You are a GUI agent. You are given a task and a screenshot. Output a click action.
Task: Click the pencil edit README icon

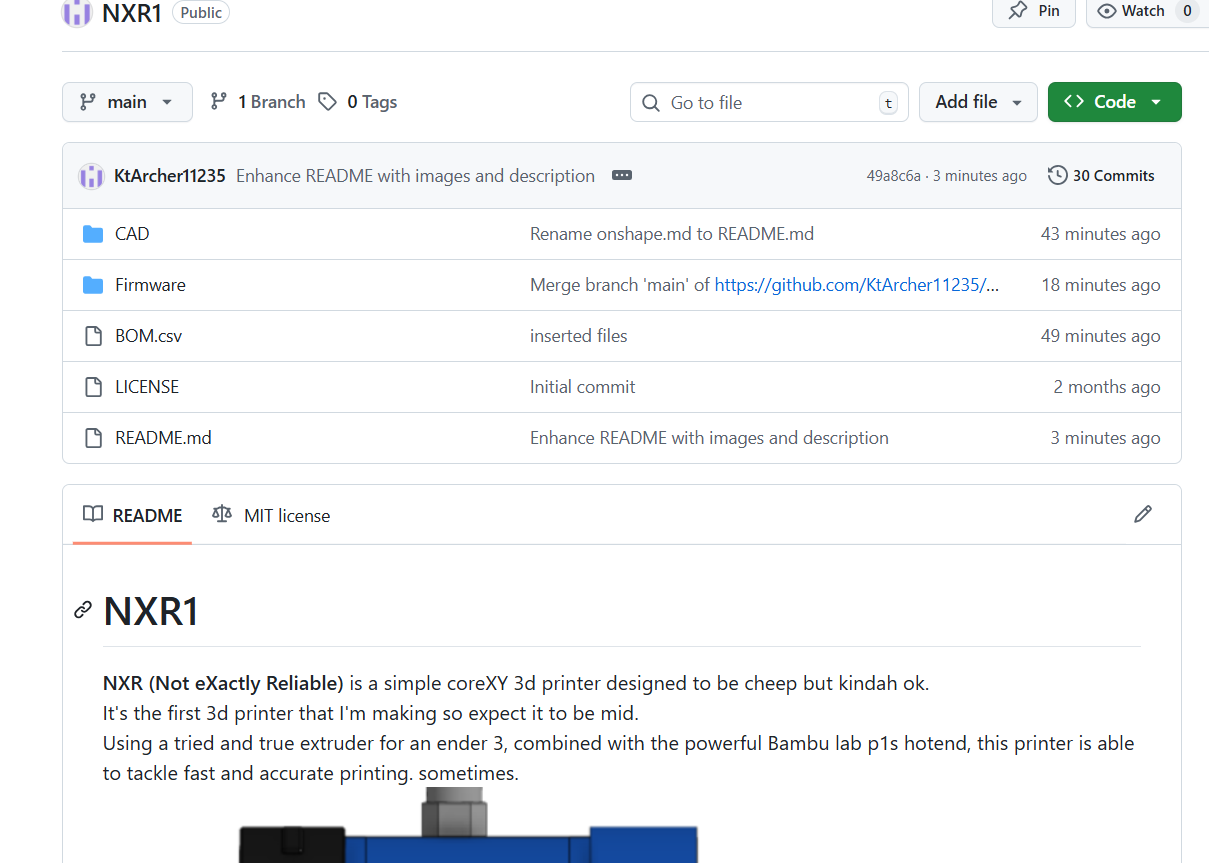point(1142,514)
